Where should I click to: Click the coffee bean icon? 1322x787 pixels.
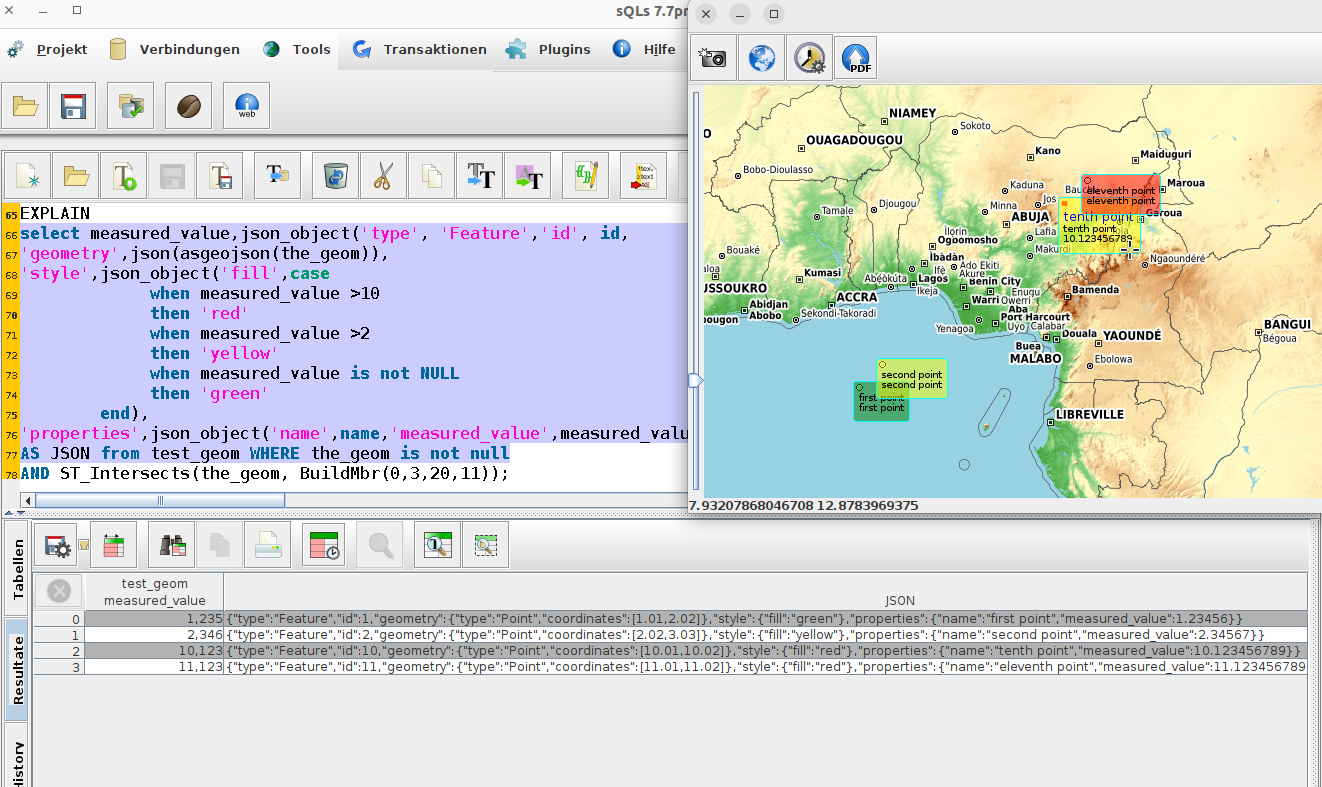coord(189,106)
